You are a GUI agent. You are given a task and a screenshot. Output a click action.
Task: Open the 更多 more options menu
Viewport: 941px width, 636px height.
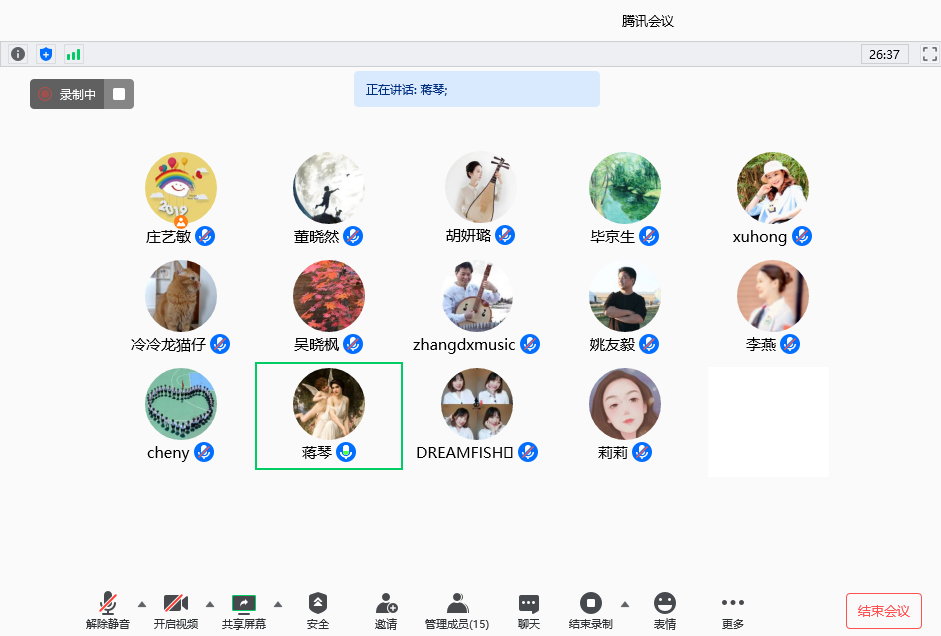pyautogui.click(x=733, y=610)
